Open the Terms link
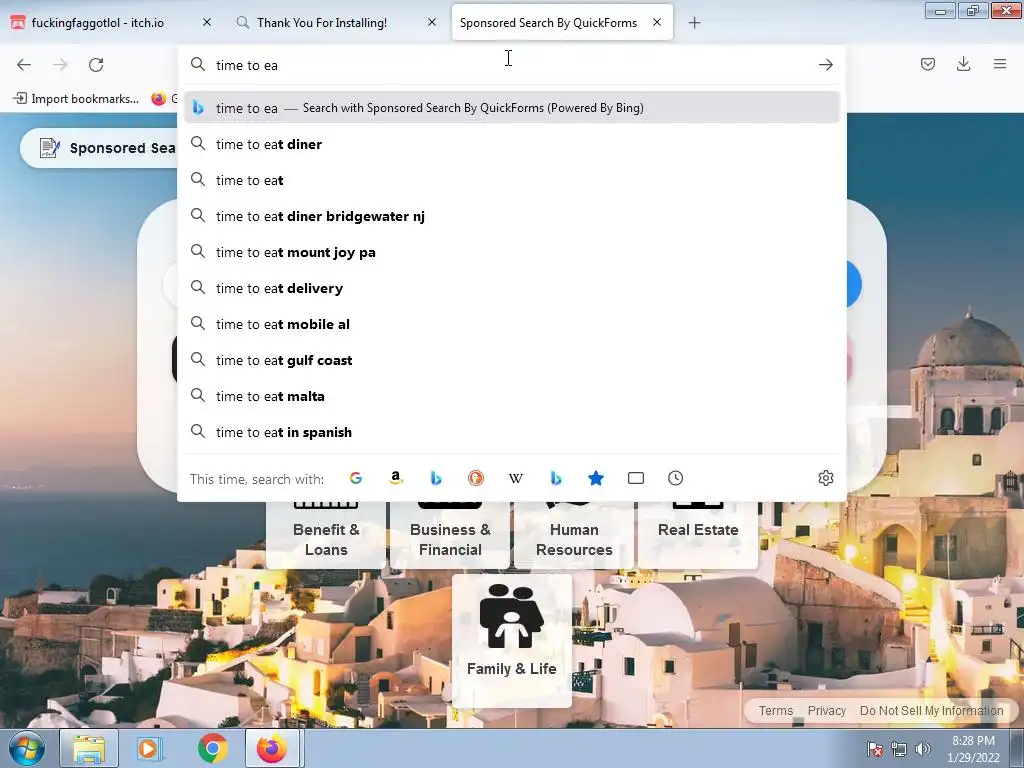 click(776, 711)
